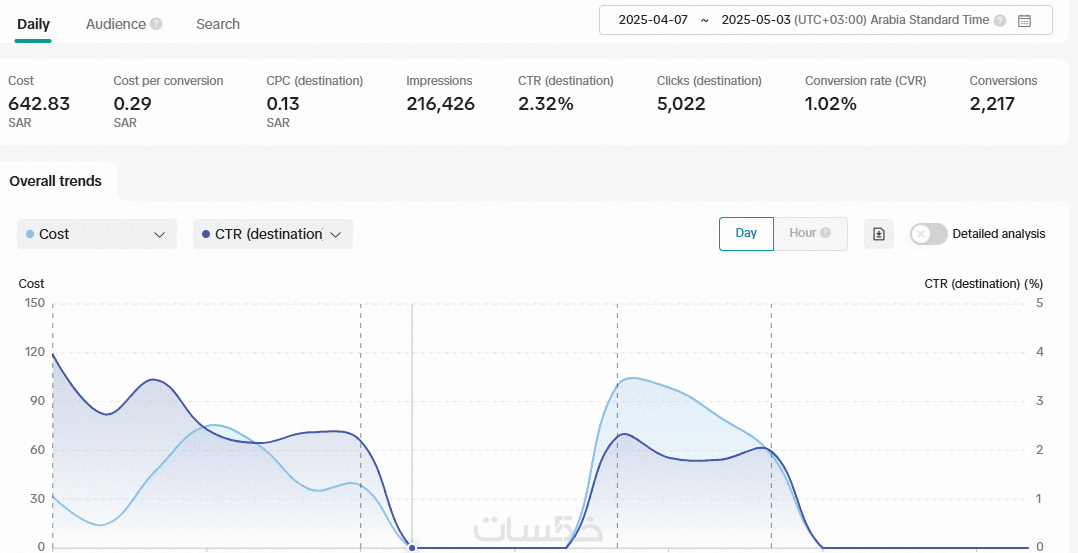Image resolution: width=1078 pixels, height=553 pixels.
Task: Click the Detailed analysis label
Action: click(999, 234)
